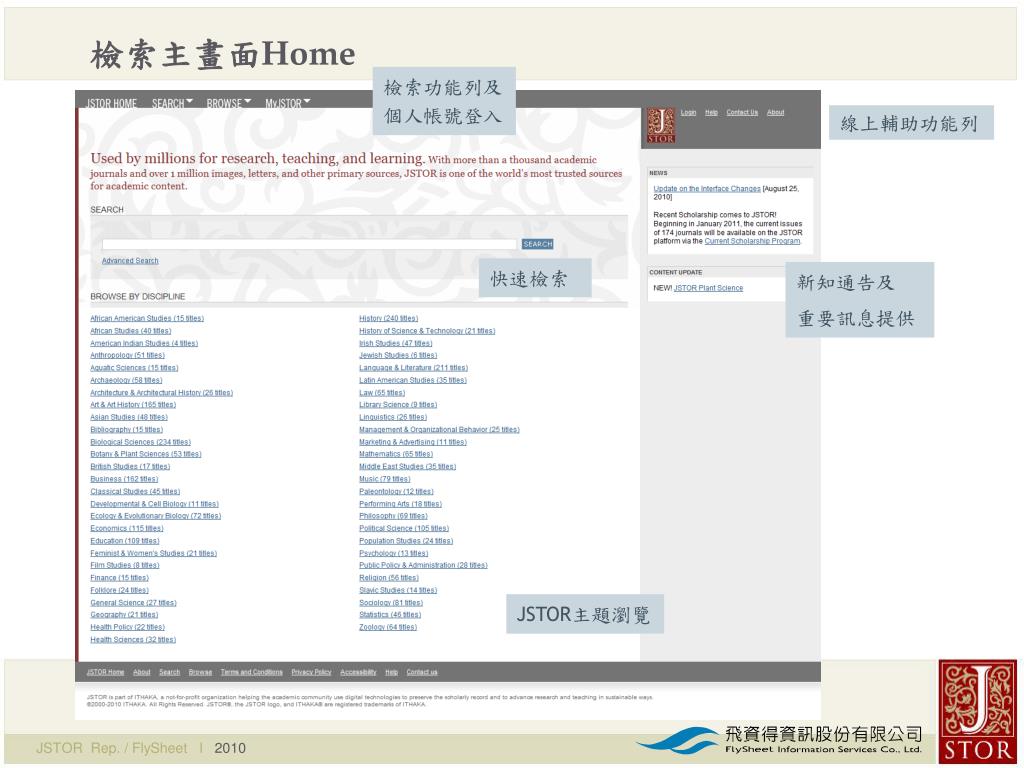Browse Anthropology (51 titles)
This screenshot has width=1024, height=768.
[x=127, y=355]
